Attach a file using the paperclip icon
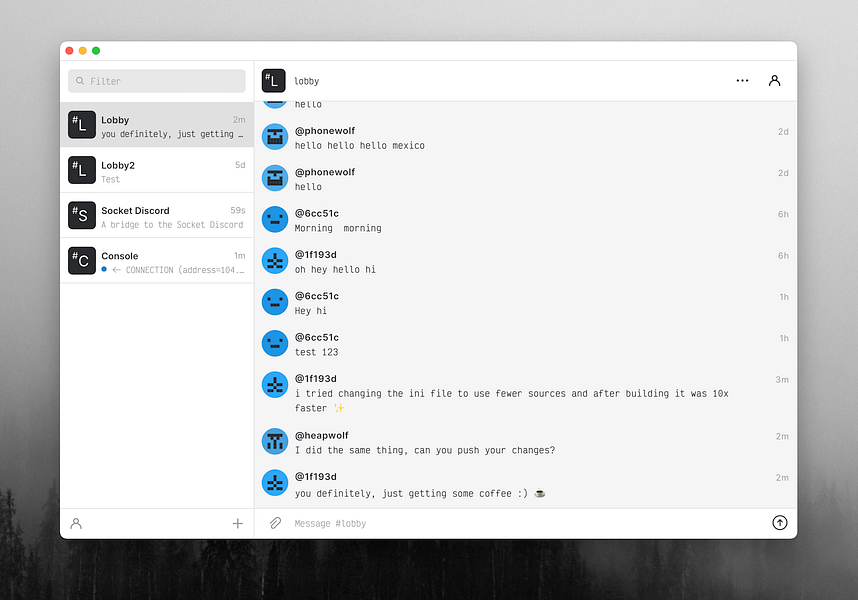 coord(275,523)
